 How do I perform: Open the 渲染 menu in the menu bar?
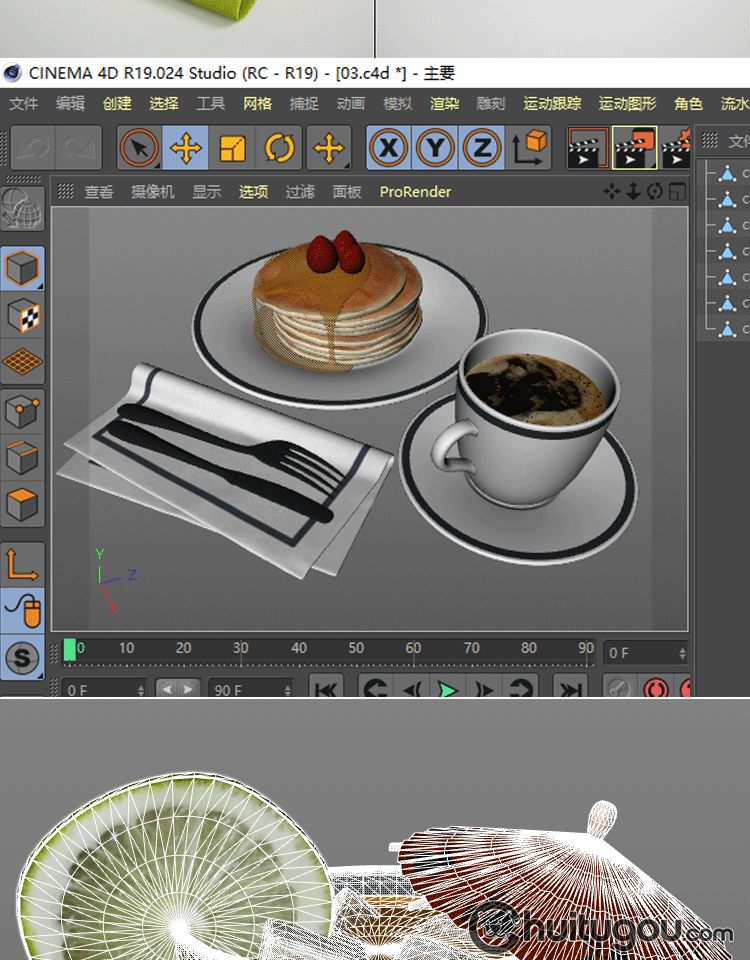tap(445, 104)
